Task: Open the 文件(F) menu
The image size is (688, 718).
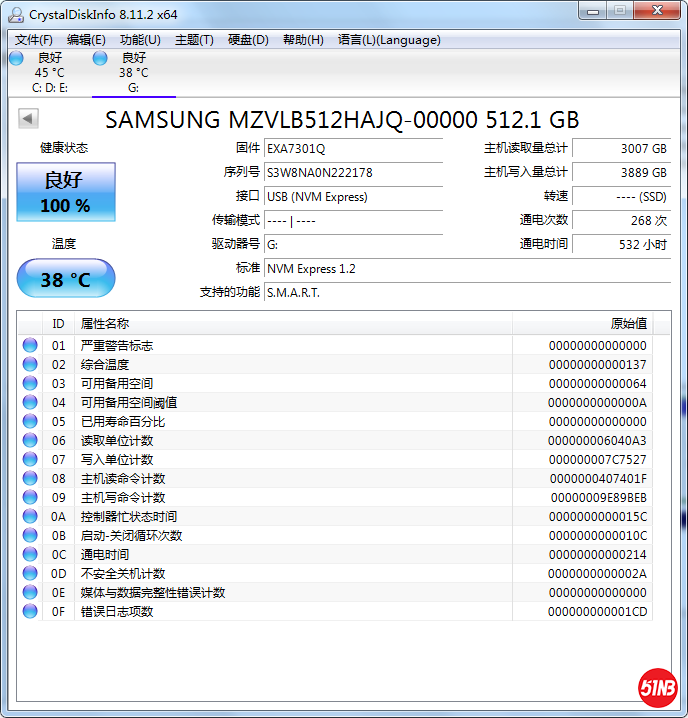Action: [x=34, y=40]
